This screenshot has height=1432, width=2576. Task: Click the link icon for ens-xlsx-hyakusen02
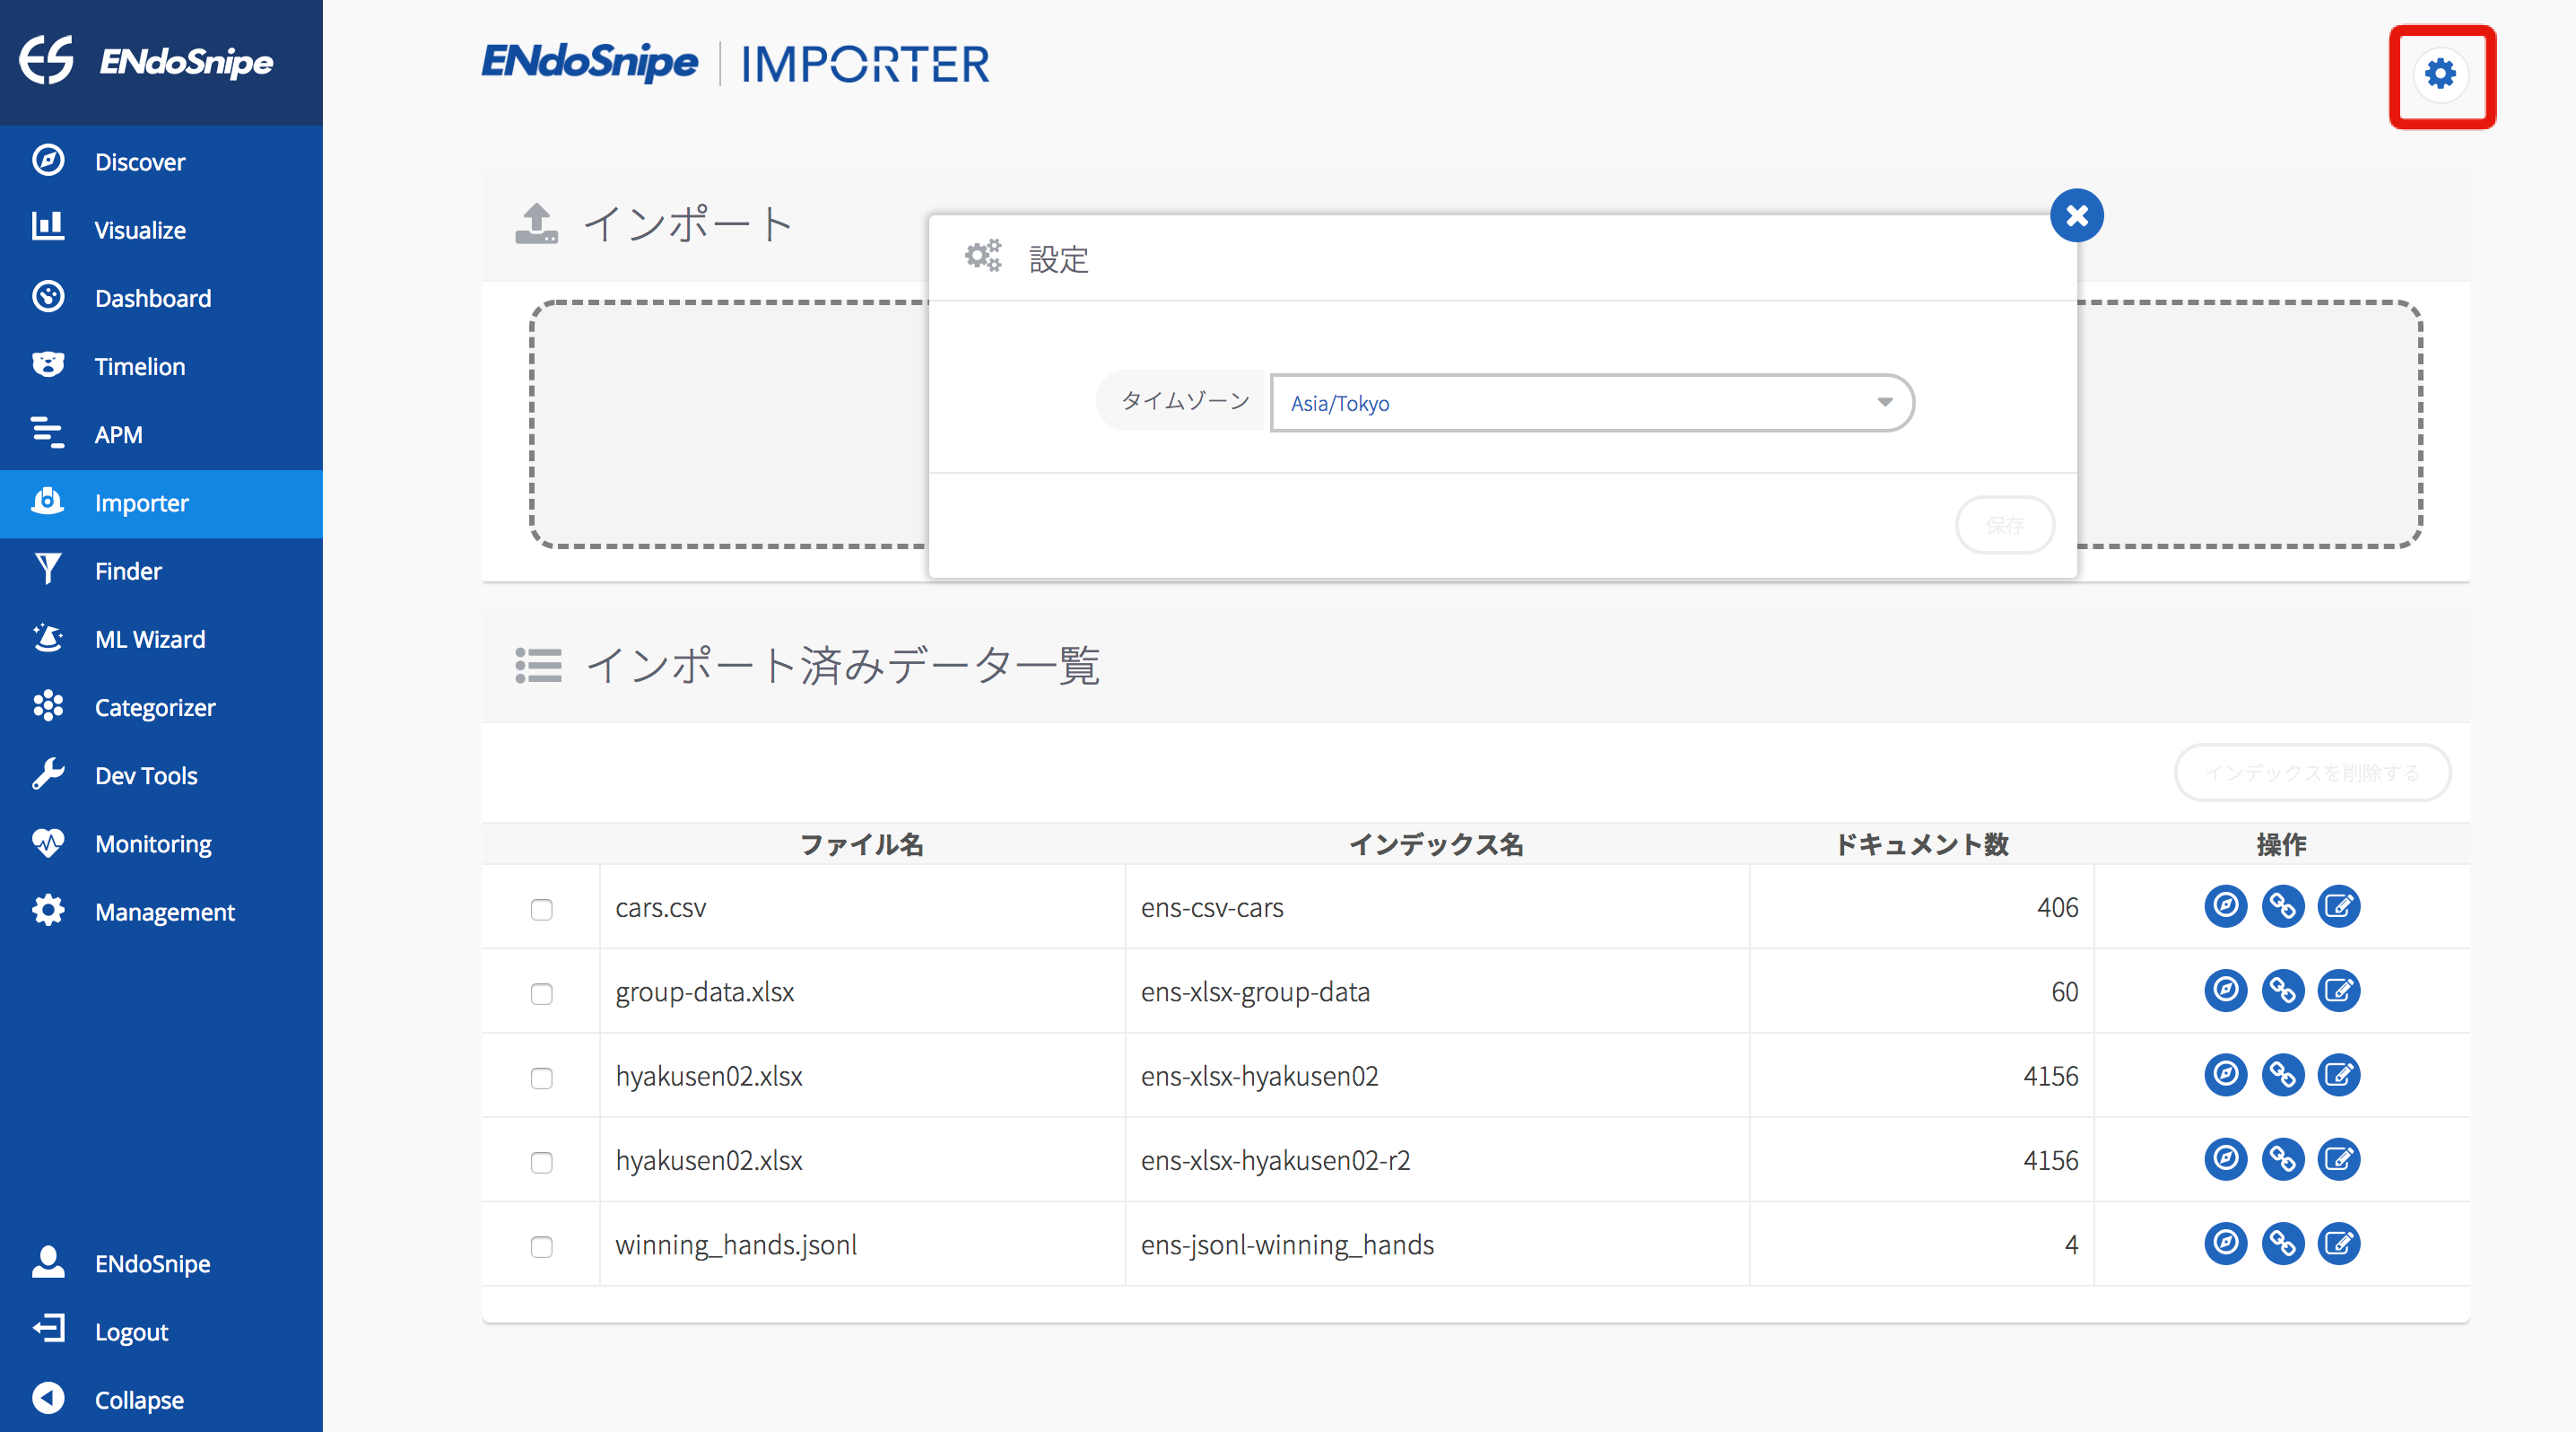click(2282, 1075)
